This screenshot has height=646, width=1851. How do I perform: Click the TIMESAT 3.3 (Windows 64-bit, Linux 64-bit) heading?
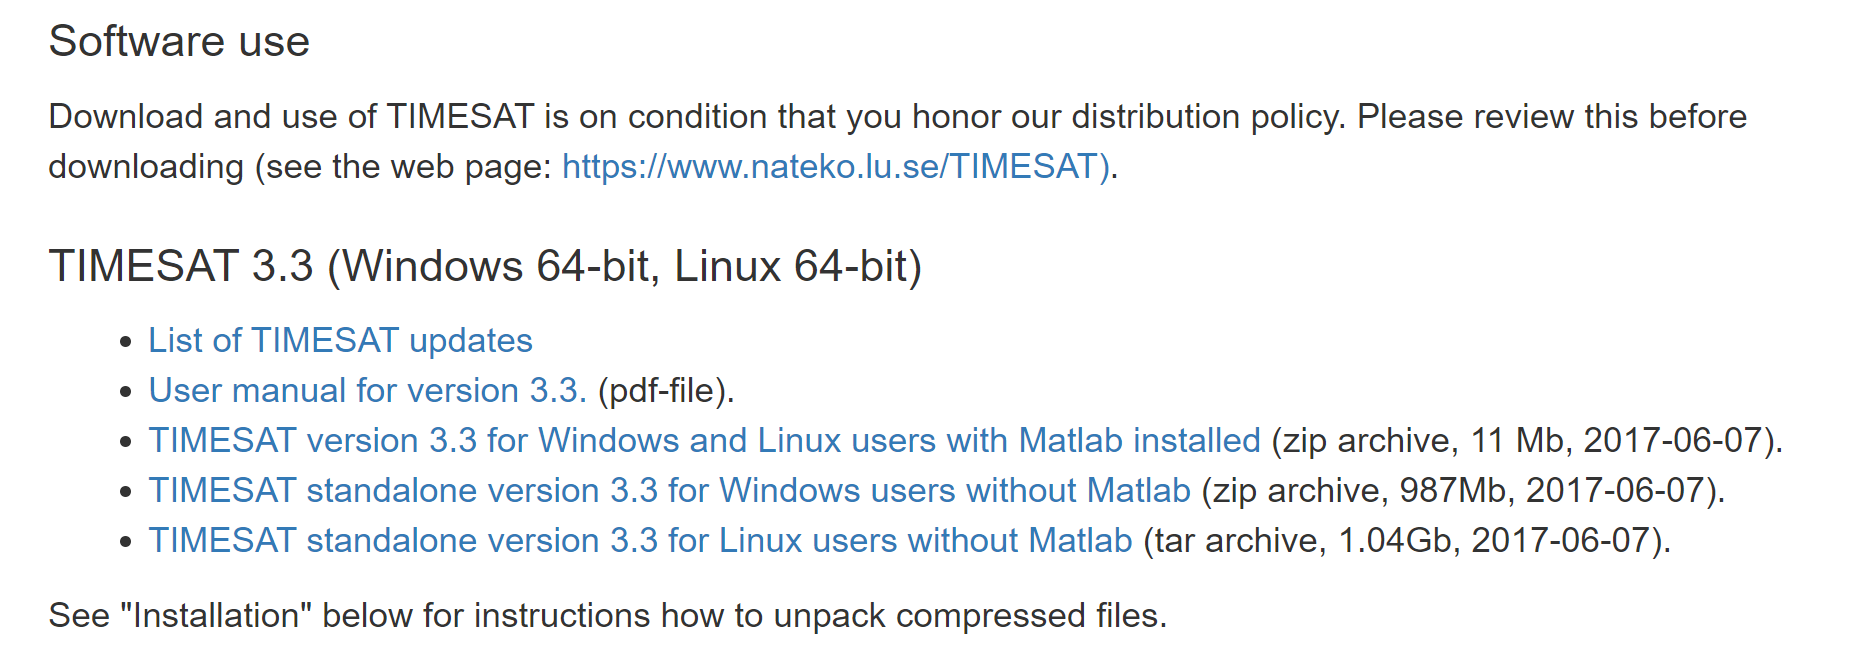pyautogui.click(x=485, y=267)
